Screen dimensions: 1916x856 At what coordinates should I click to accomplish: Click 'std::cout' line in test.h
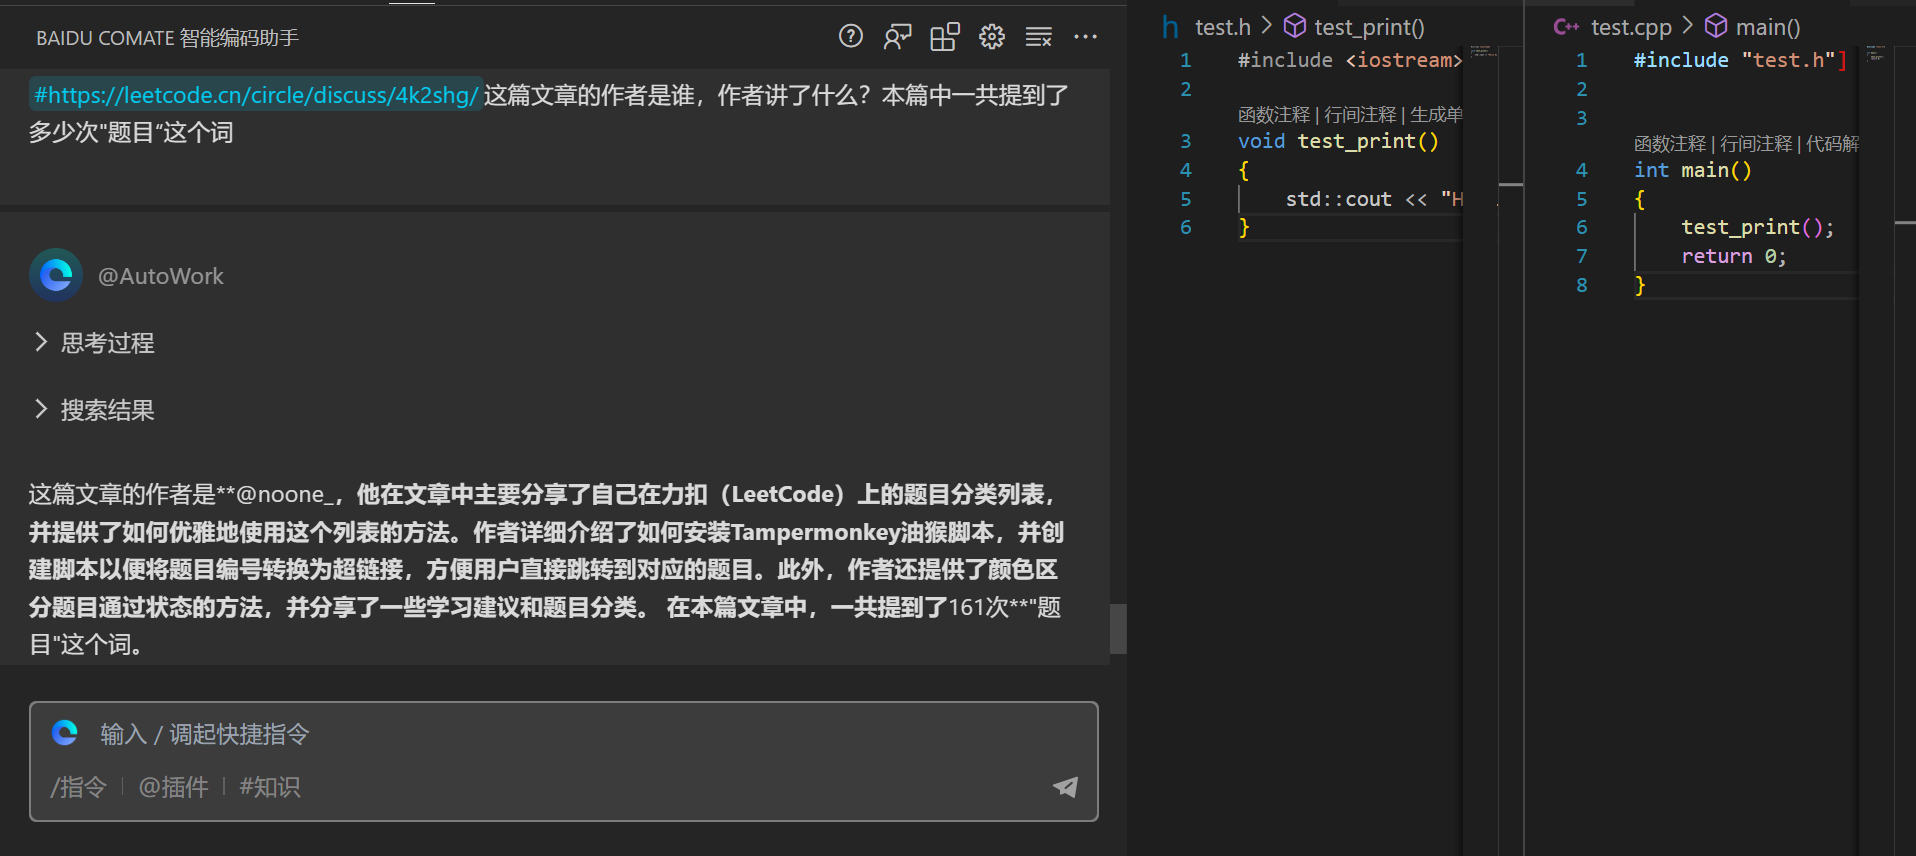(1374, 199)
